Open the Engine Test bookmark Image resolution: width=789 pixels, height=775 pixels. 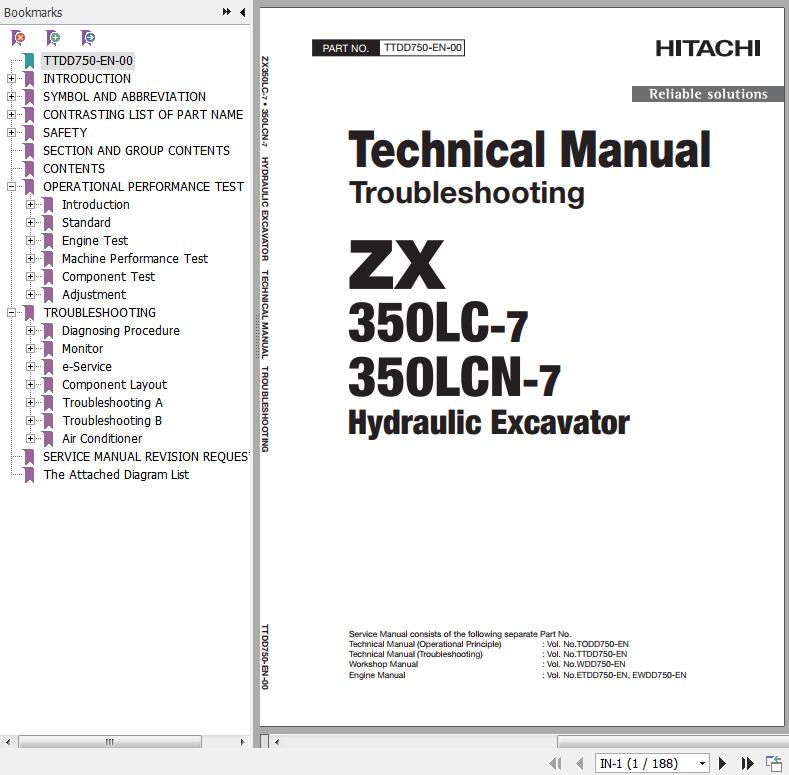click(95, 241)
